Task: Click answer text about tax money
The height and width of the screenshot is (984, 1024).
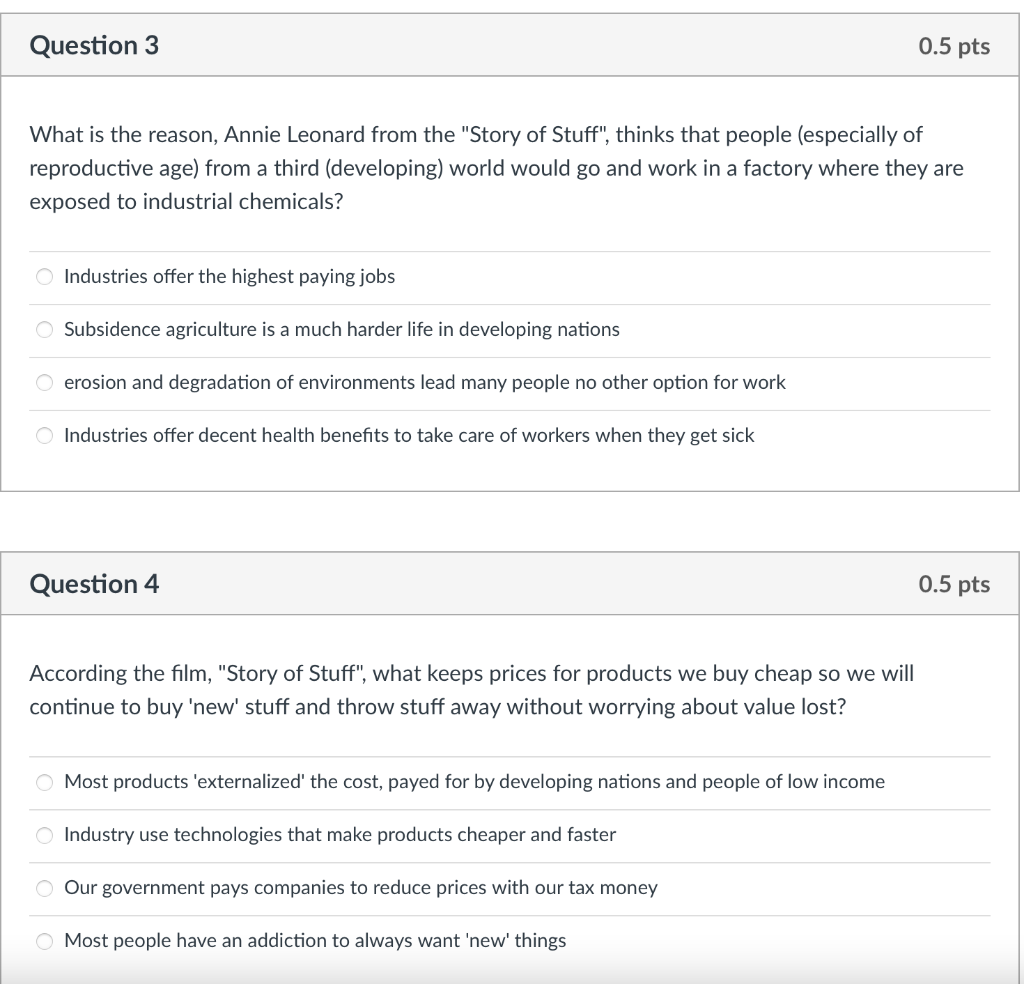Action: (x=360, y=887)
